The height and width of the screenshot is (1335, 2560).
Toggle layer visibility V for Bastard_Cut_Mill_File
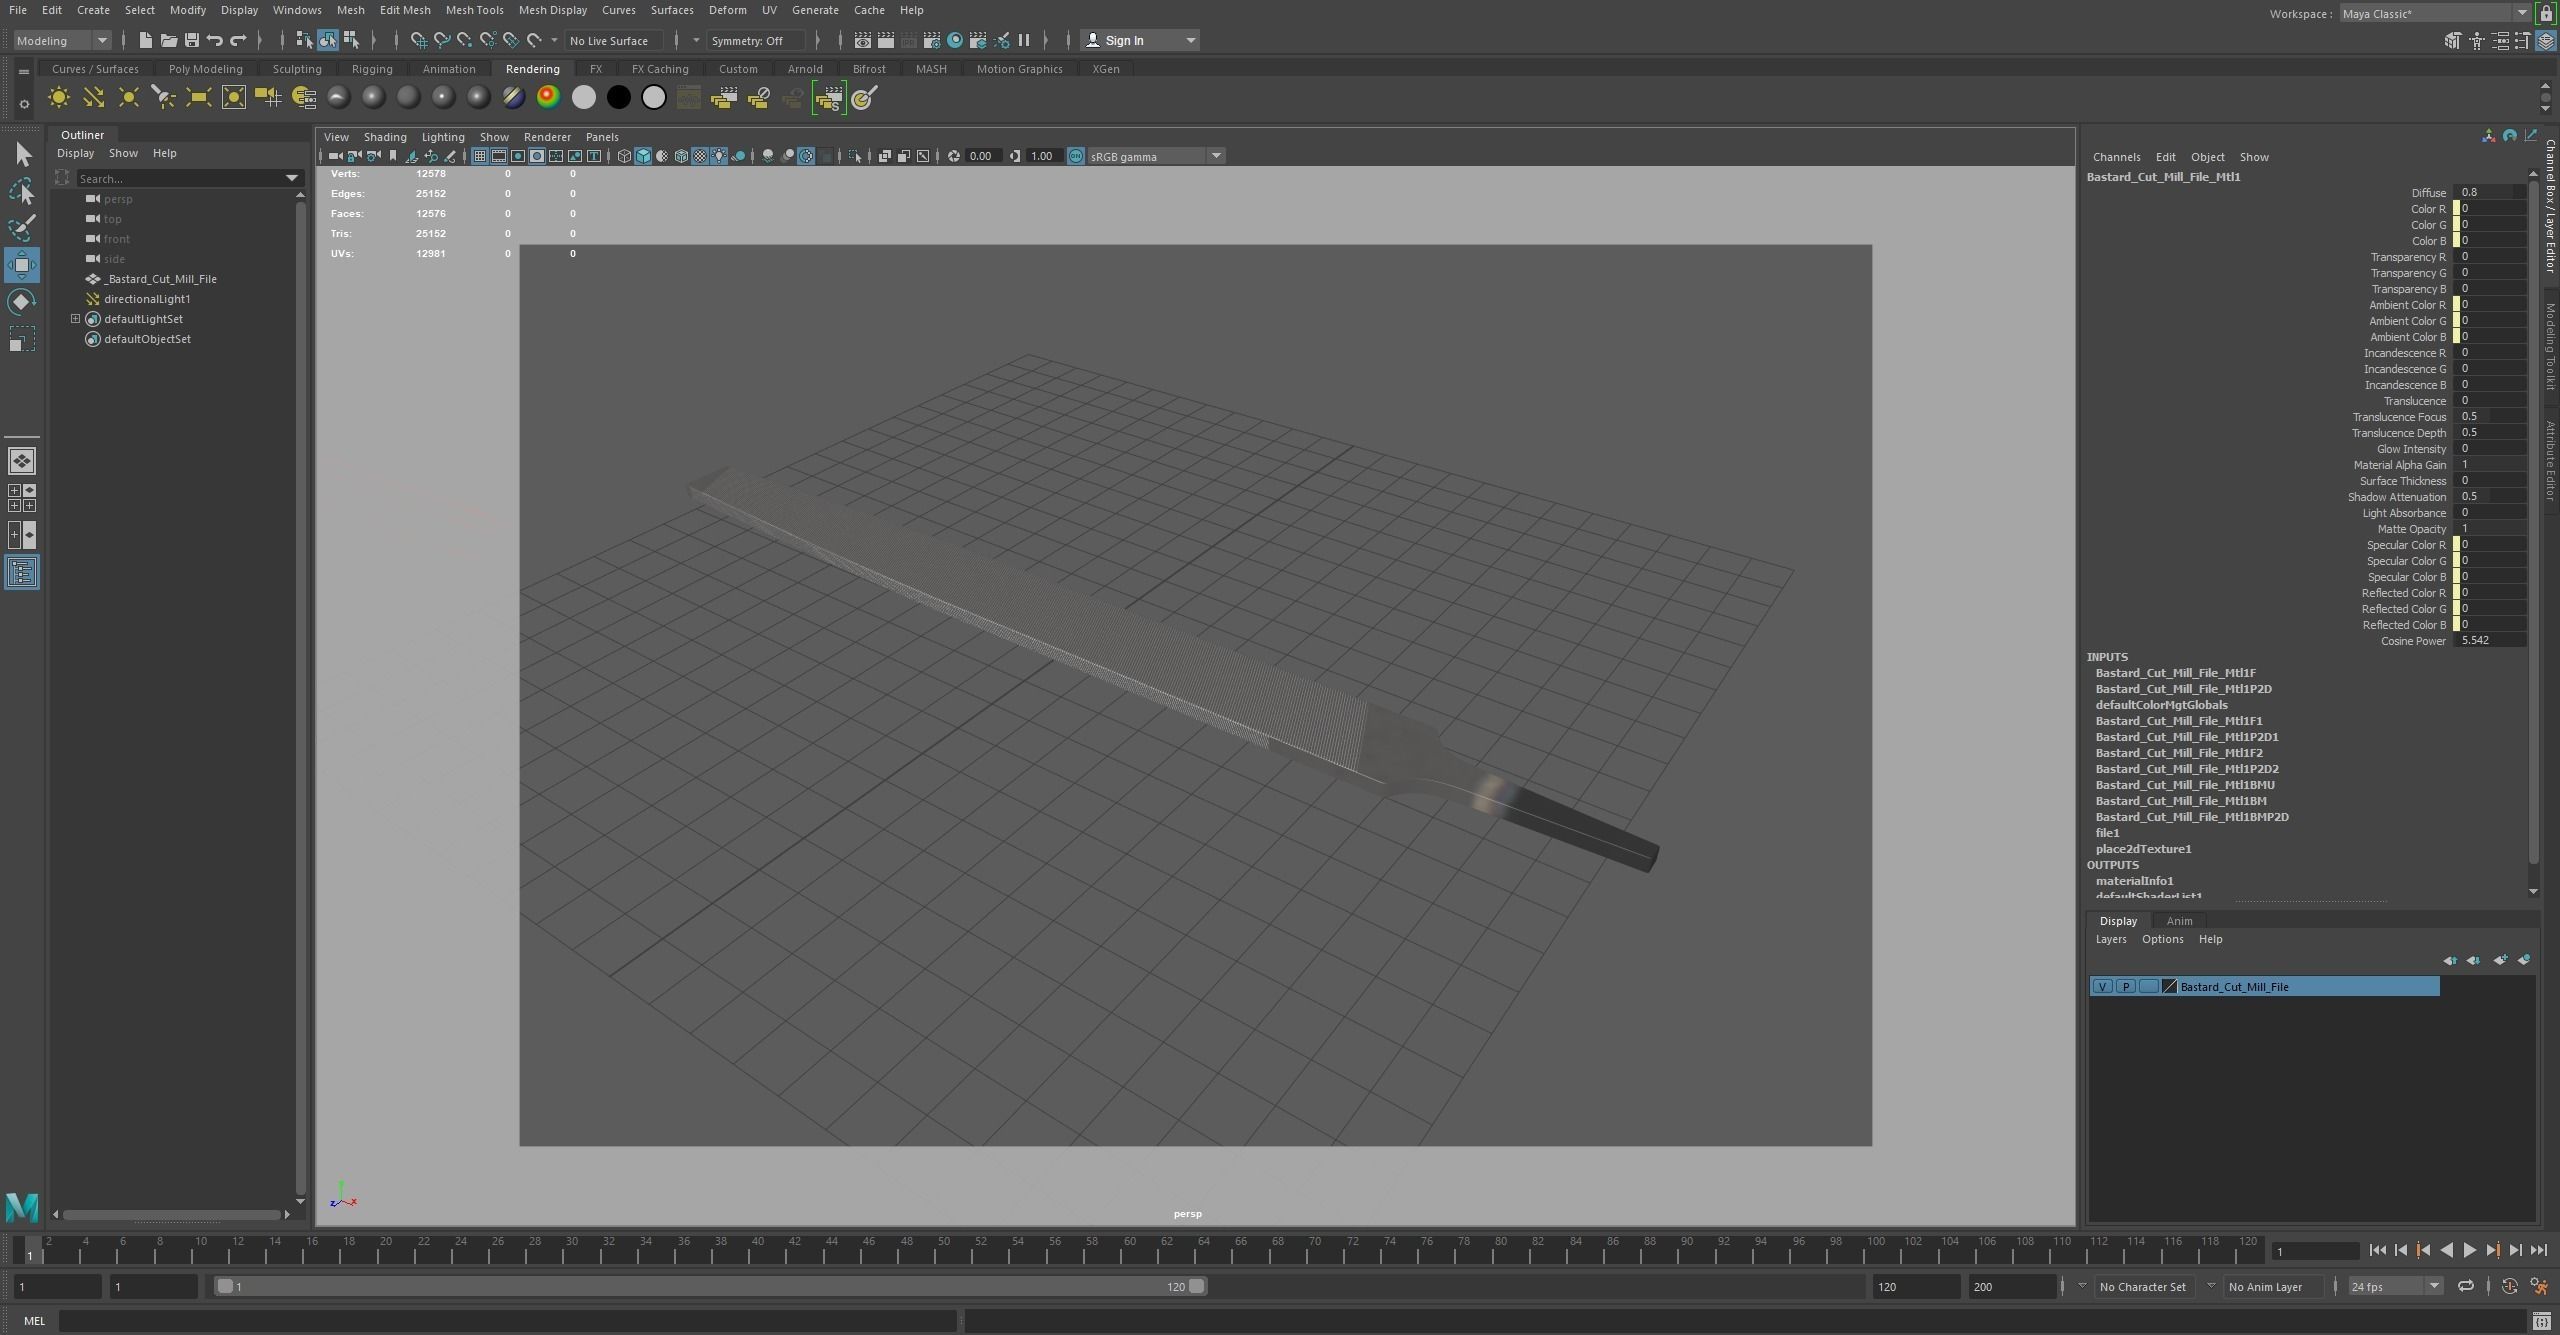[2102, 987]
